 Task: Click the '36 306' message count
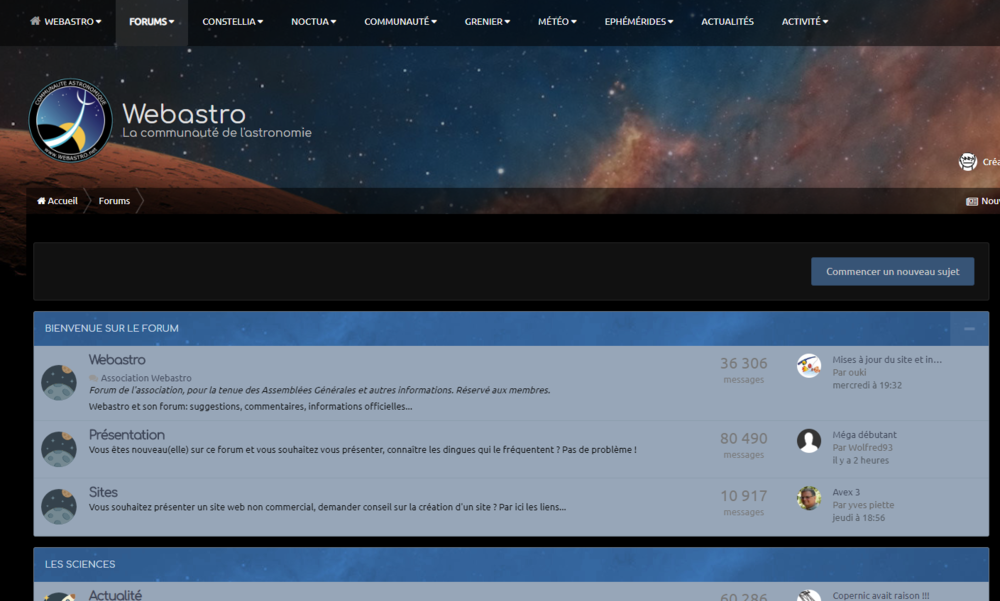(744, 364)
